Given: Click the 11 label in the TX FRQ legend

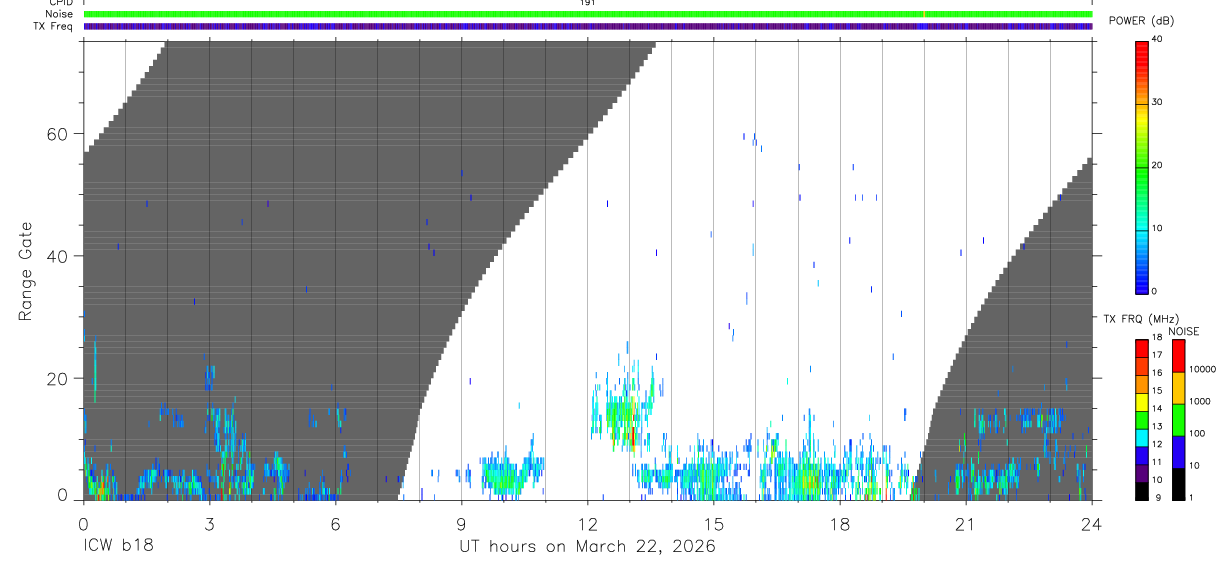Looking at the screenshot, I should tap(1157, 462).
